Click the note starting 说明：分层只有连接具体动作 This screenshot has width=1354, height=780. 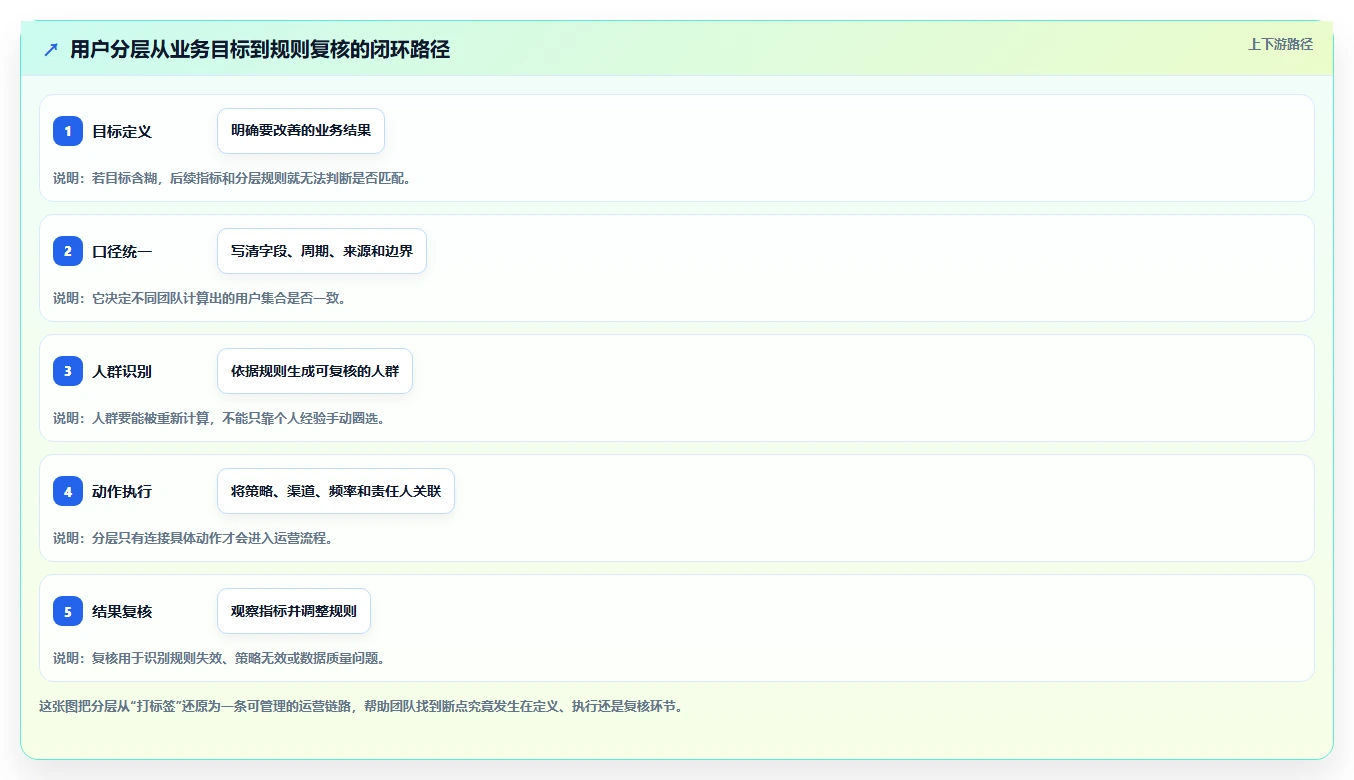(193, 538)
